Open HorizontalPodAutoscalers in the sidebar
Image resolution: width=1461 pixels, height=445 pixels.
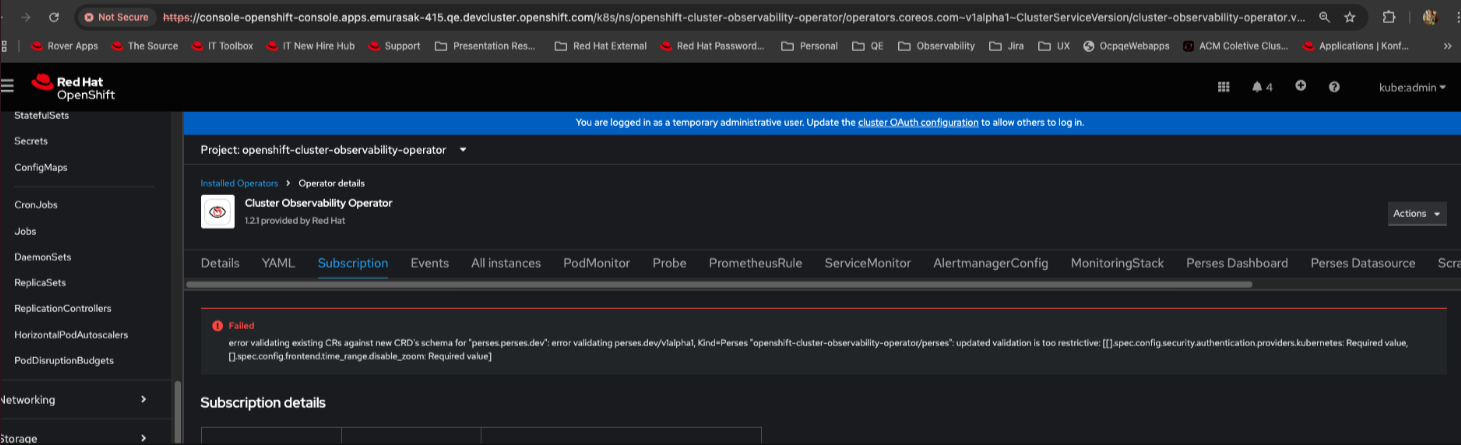(71, 334)
